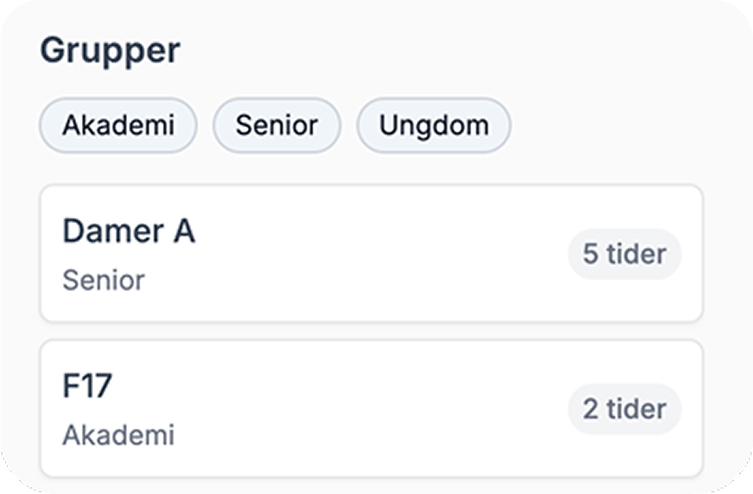Click the Akademi subtitle under F17
Image resolution: width=753 pixels, height=494 pixels.
click(x=118, y=435)
